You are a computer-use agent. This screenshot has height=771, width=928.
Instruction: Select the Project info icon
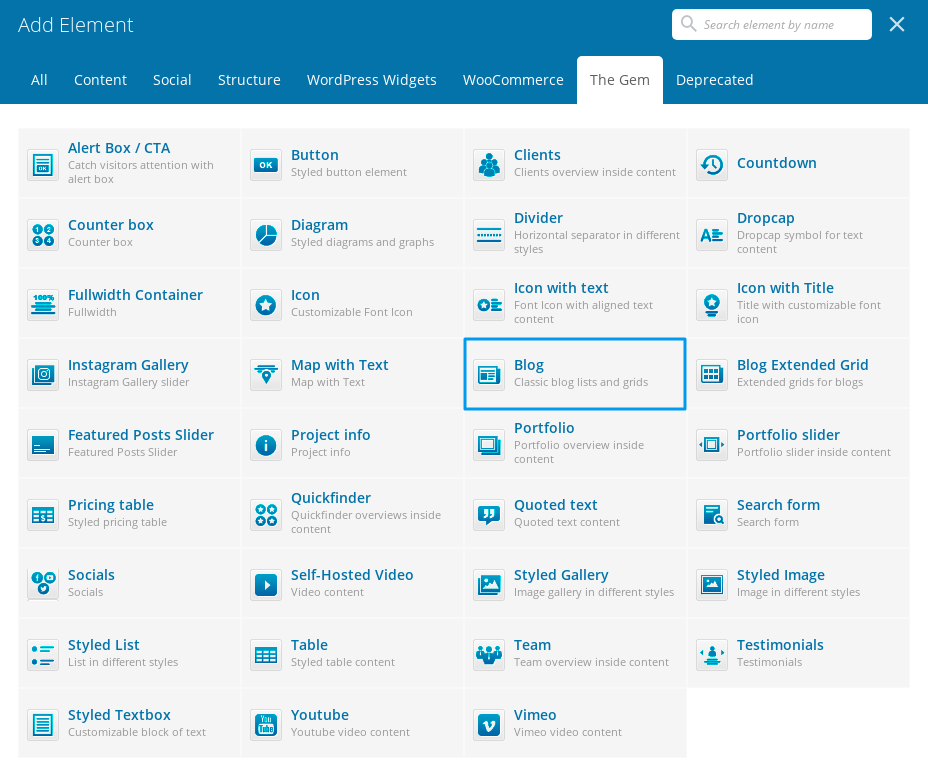pyautogui.click(x=266, y=445)
